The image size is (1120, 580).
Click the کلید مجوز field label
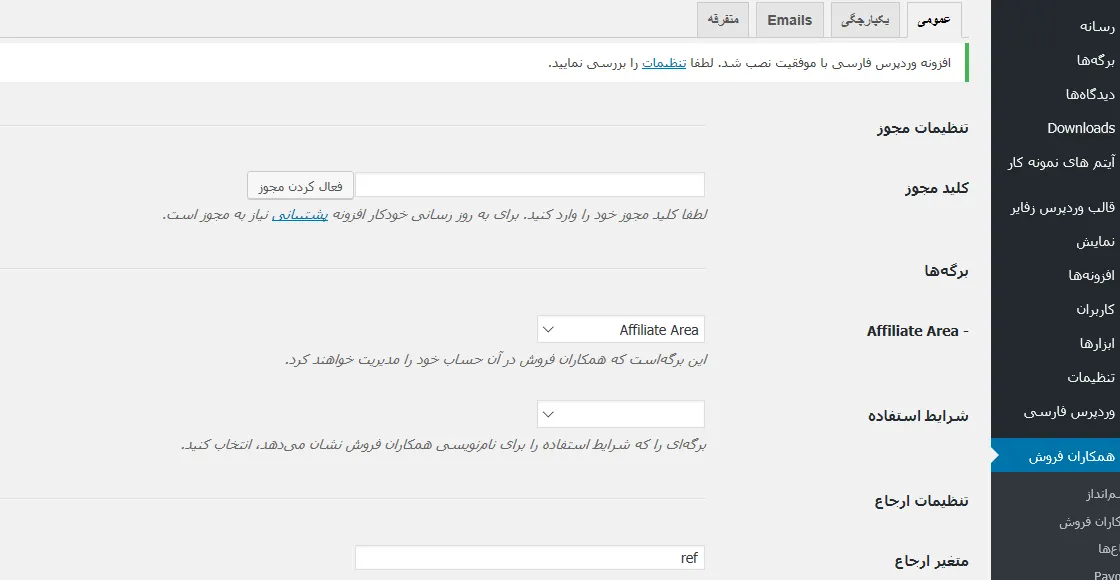pyautogui.click(x=936, y=189)
